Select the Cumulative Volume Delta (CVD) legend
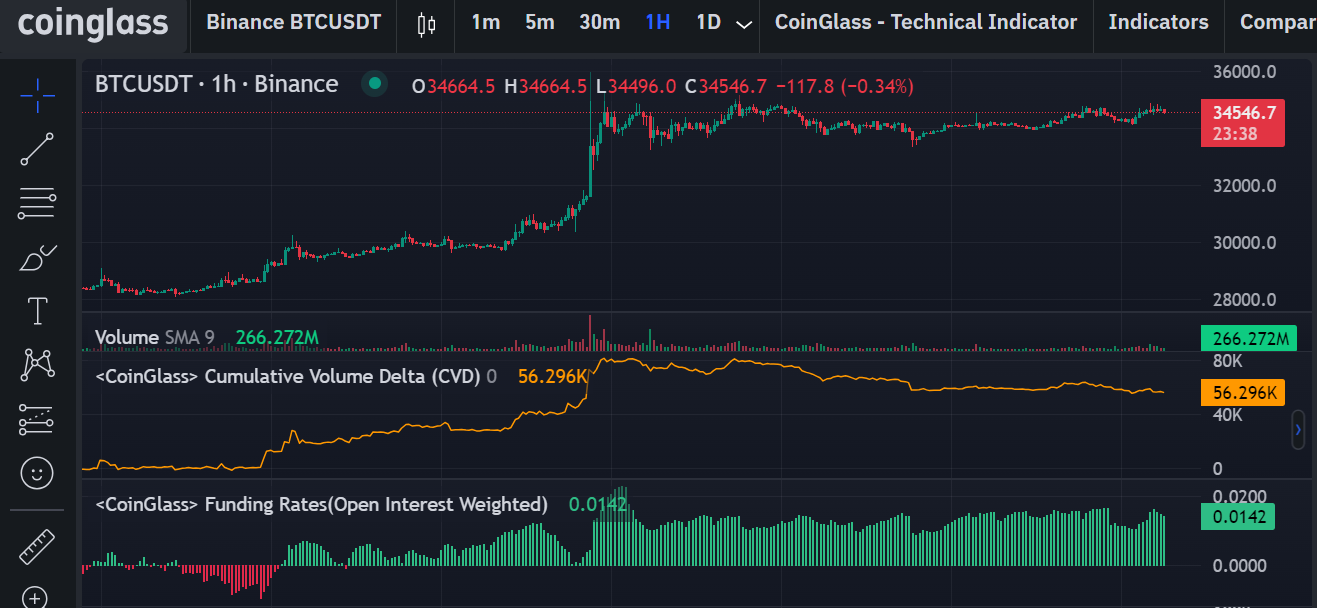This screenshot has height=608, width=1317. (x=295, y=376)
